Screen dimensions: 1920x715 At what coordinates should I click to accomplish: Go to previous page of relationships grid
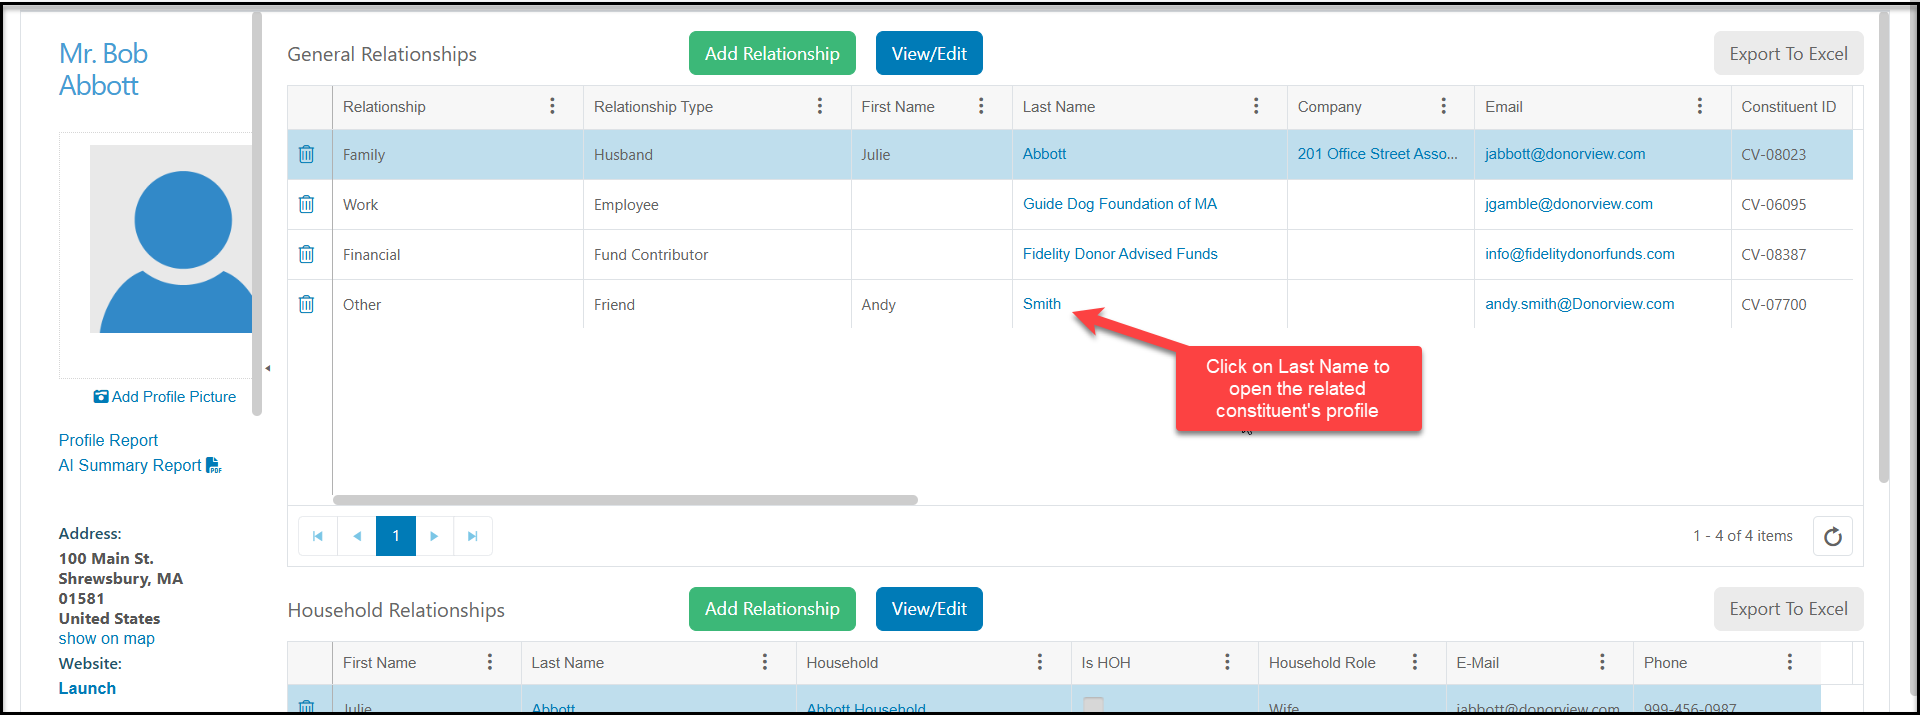point(357,536)
